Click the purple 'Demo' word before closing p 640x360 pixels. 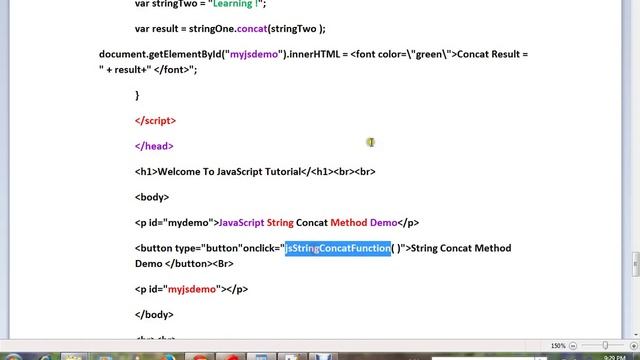(384, 222)
